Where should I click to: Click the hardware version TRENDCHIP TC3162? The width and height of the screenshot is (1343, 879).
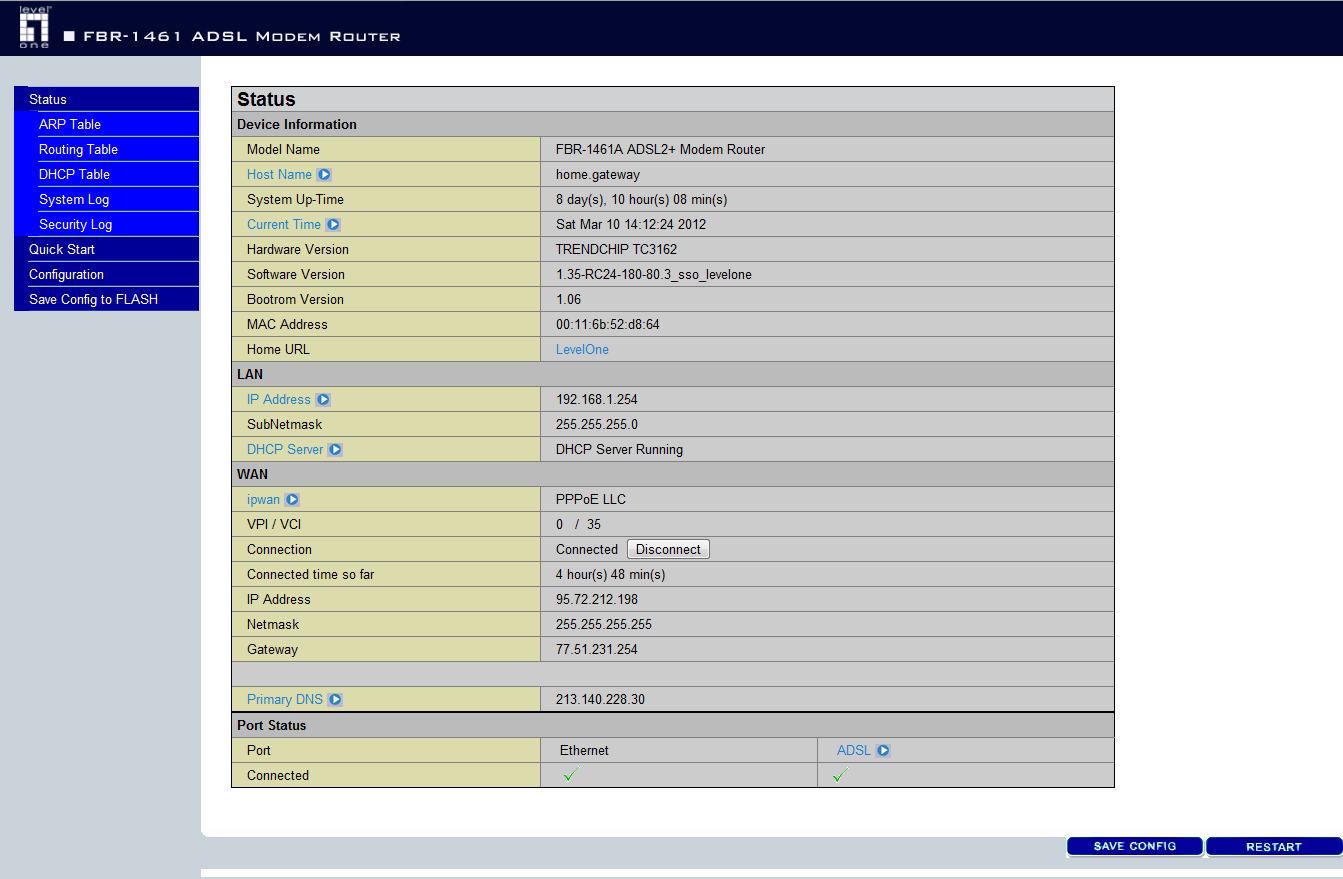[x=616, y=250]
